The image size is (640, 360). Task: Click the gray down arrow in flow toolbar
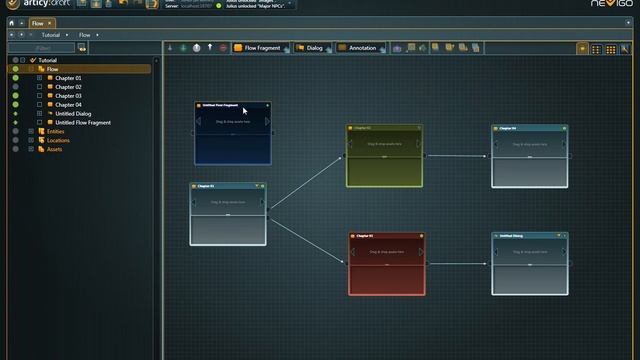[170, 48]
